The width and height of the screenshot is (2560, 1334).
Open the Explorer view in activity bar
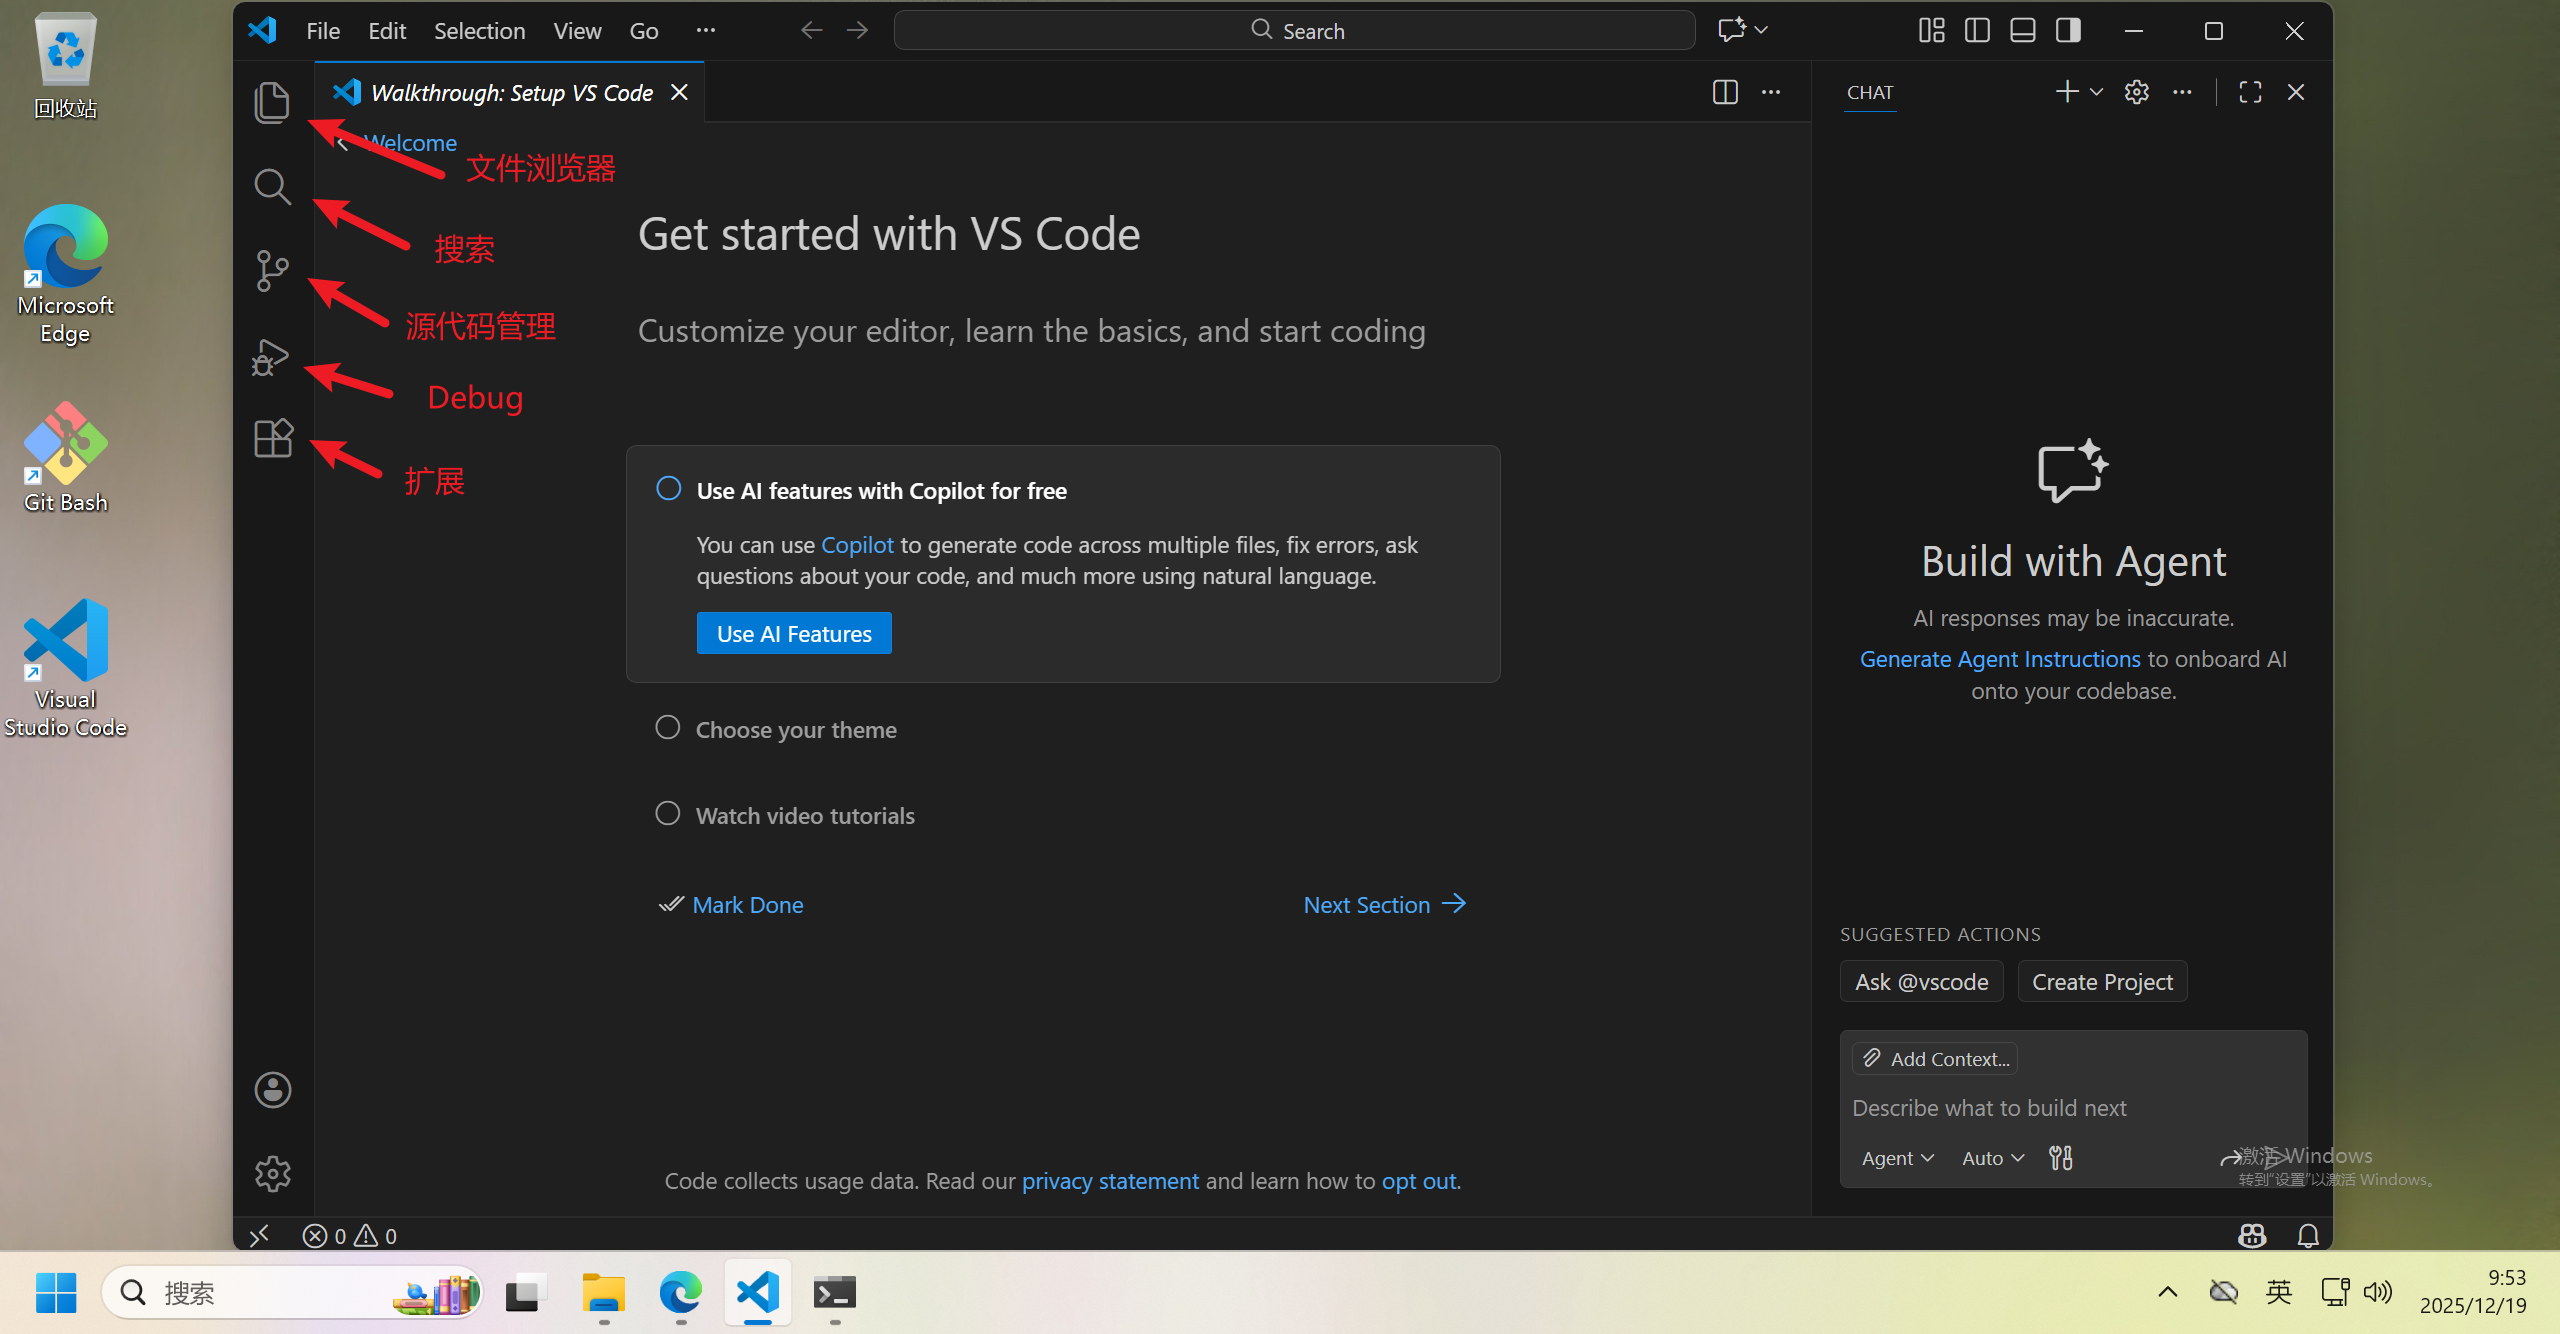272,103
